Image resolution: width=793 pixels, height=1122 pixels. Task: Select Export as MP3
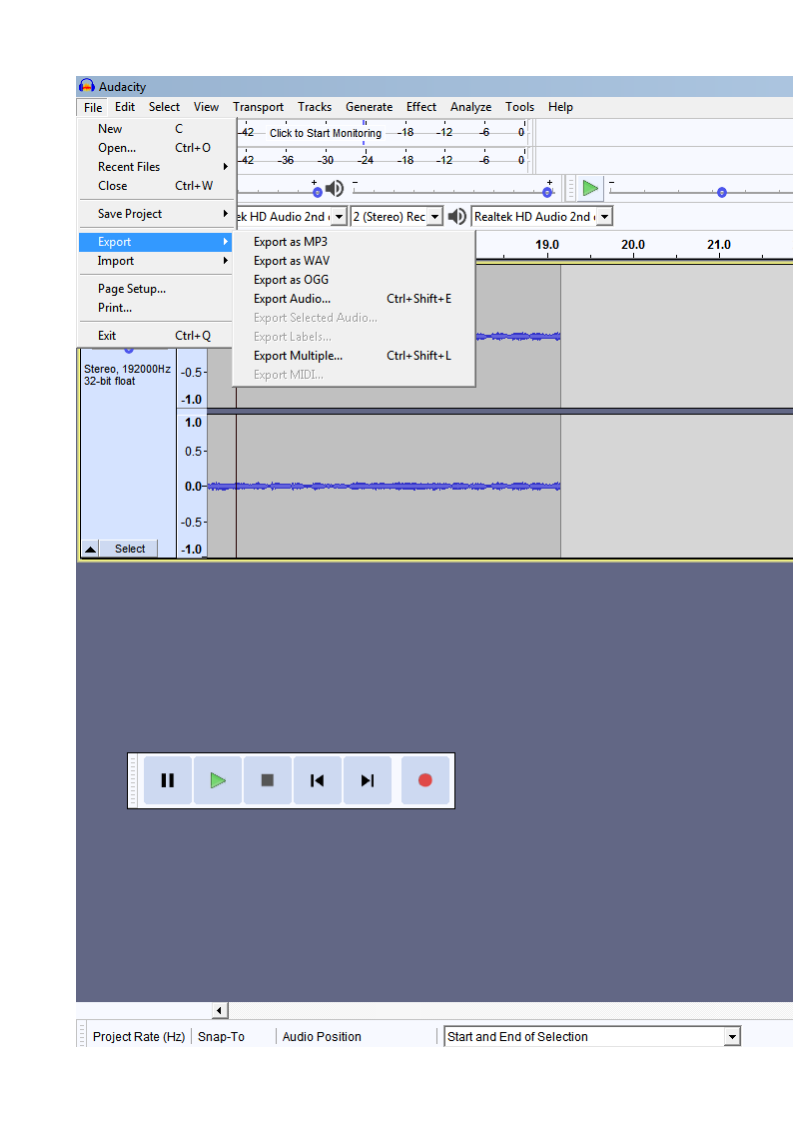(x=354, y=242)
